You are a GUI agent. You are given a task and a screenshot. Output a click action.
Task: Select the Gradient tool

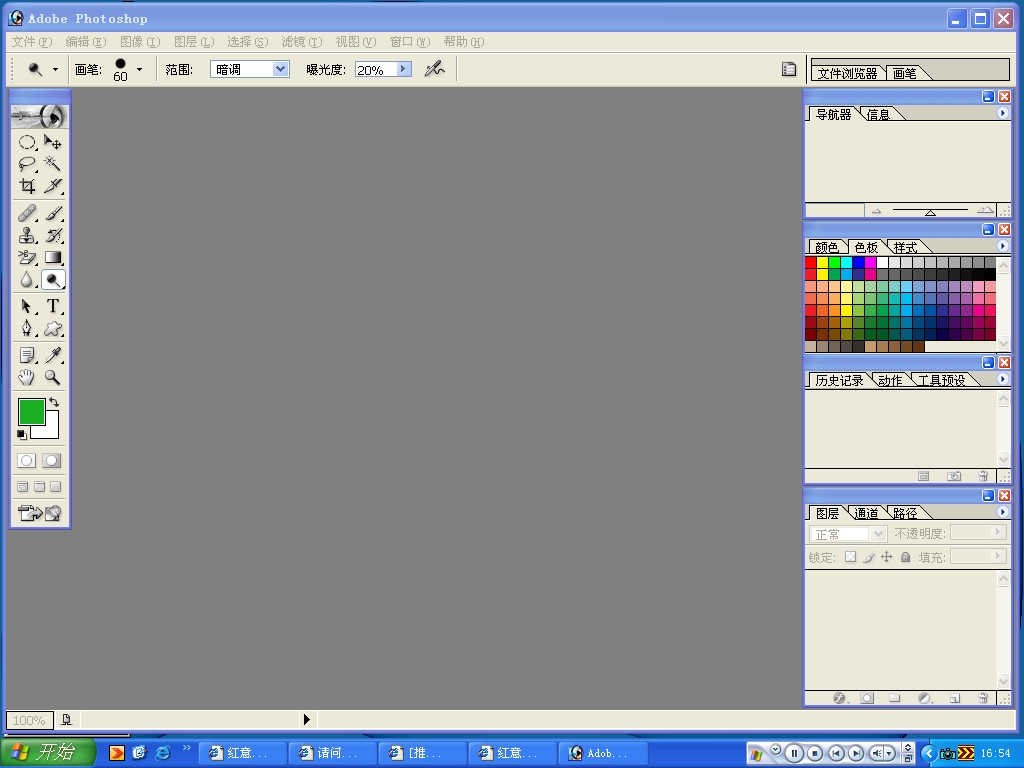click(52, 257)
